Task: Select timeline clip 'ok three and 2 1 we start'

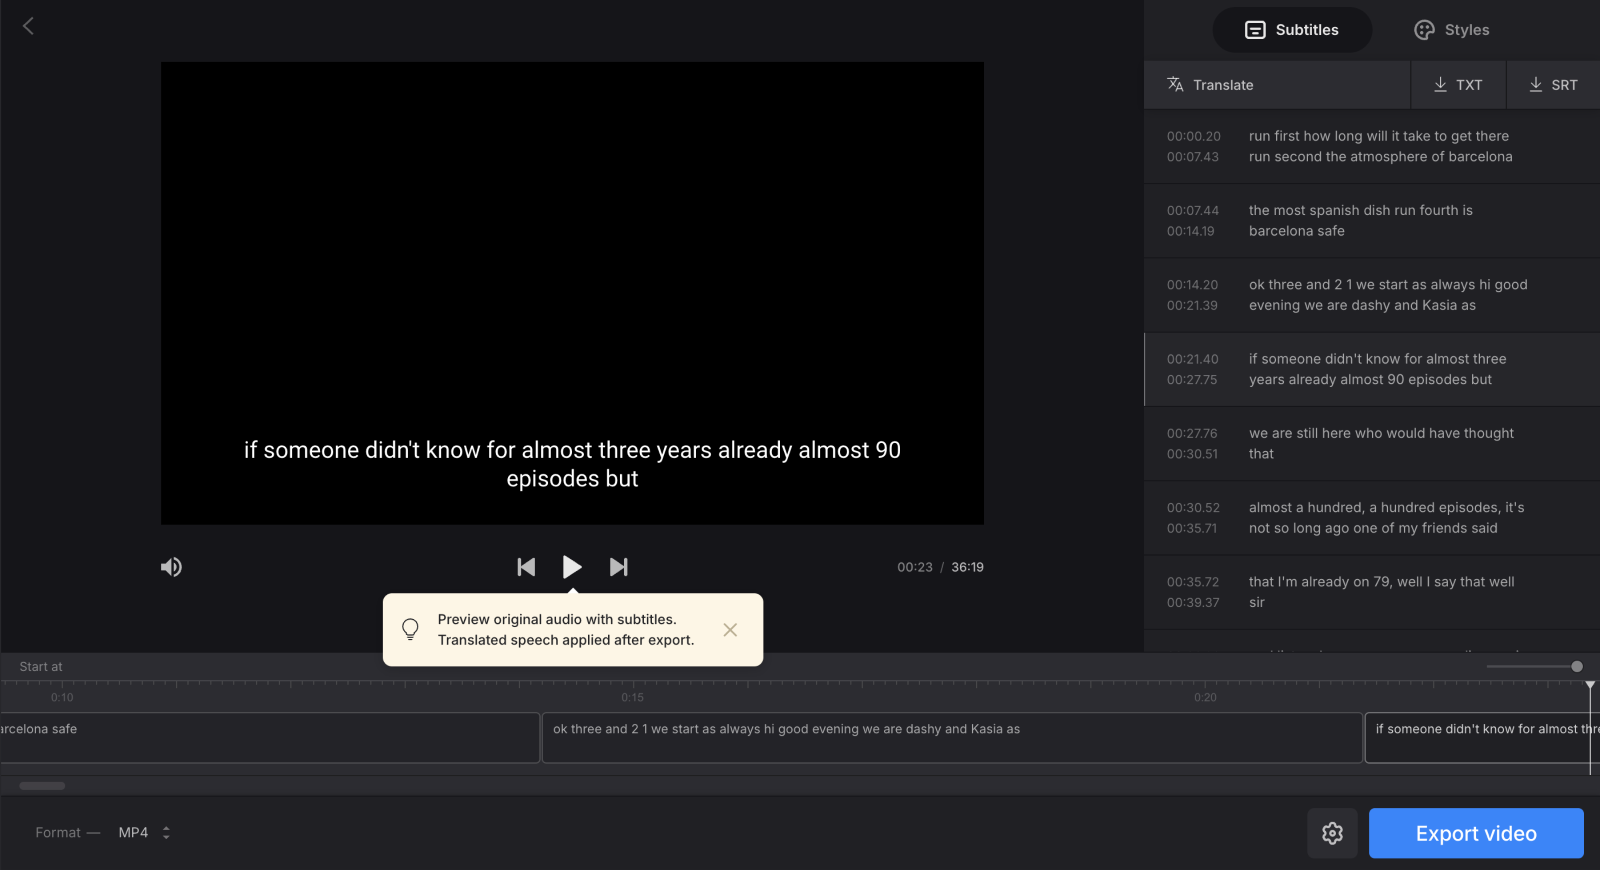Action: [x=952, y=738]
